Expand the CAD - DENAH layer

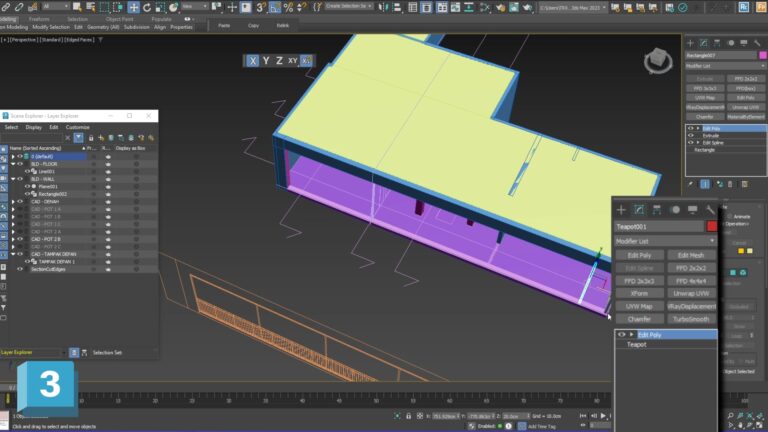tap(13, 201)
